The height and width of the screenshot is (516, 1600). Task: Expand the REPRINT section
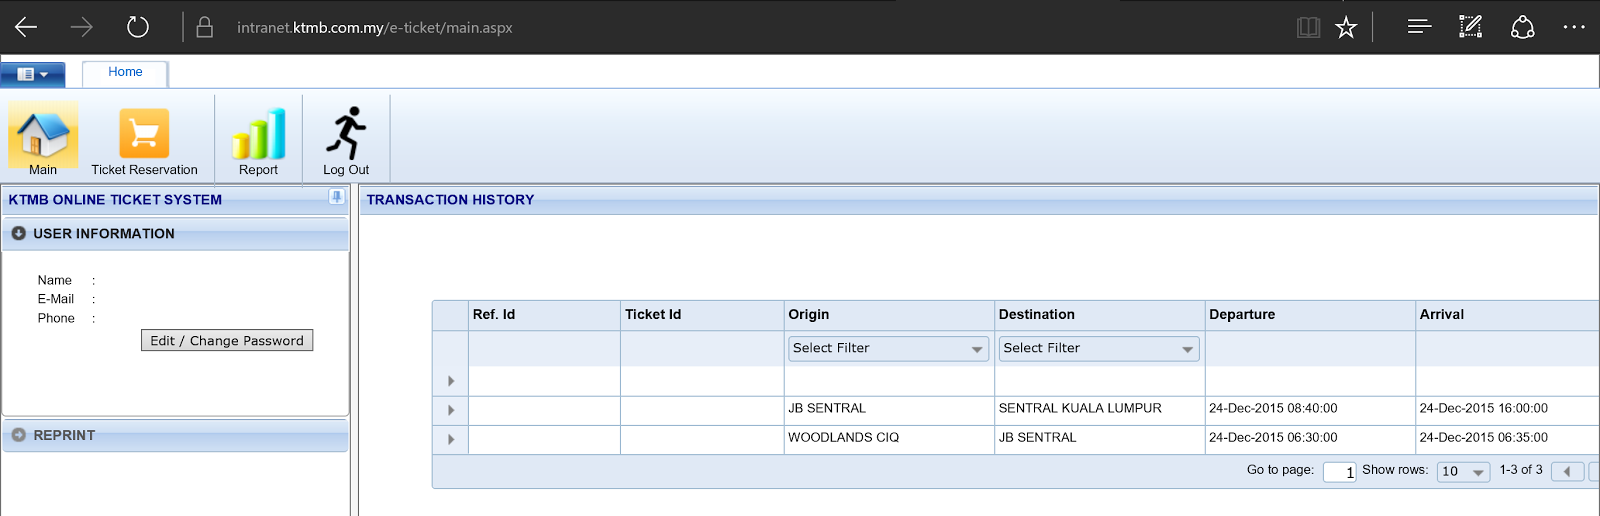click(x=19, y=435)
